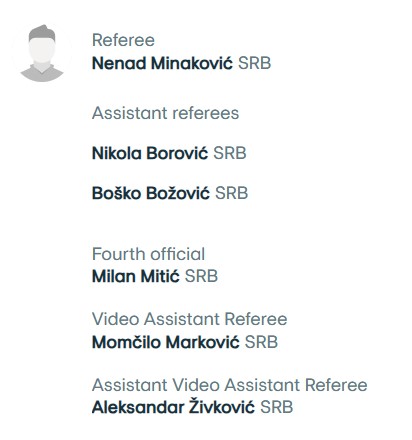Click the "Video Assistant Referee" heading
The width and height of the screenshot is (412, 440).
pyautogui.click(x=189, y=319)
